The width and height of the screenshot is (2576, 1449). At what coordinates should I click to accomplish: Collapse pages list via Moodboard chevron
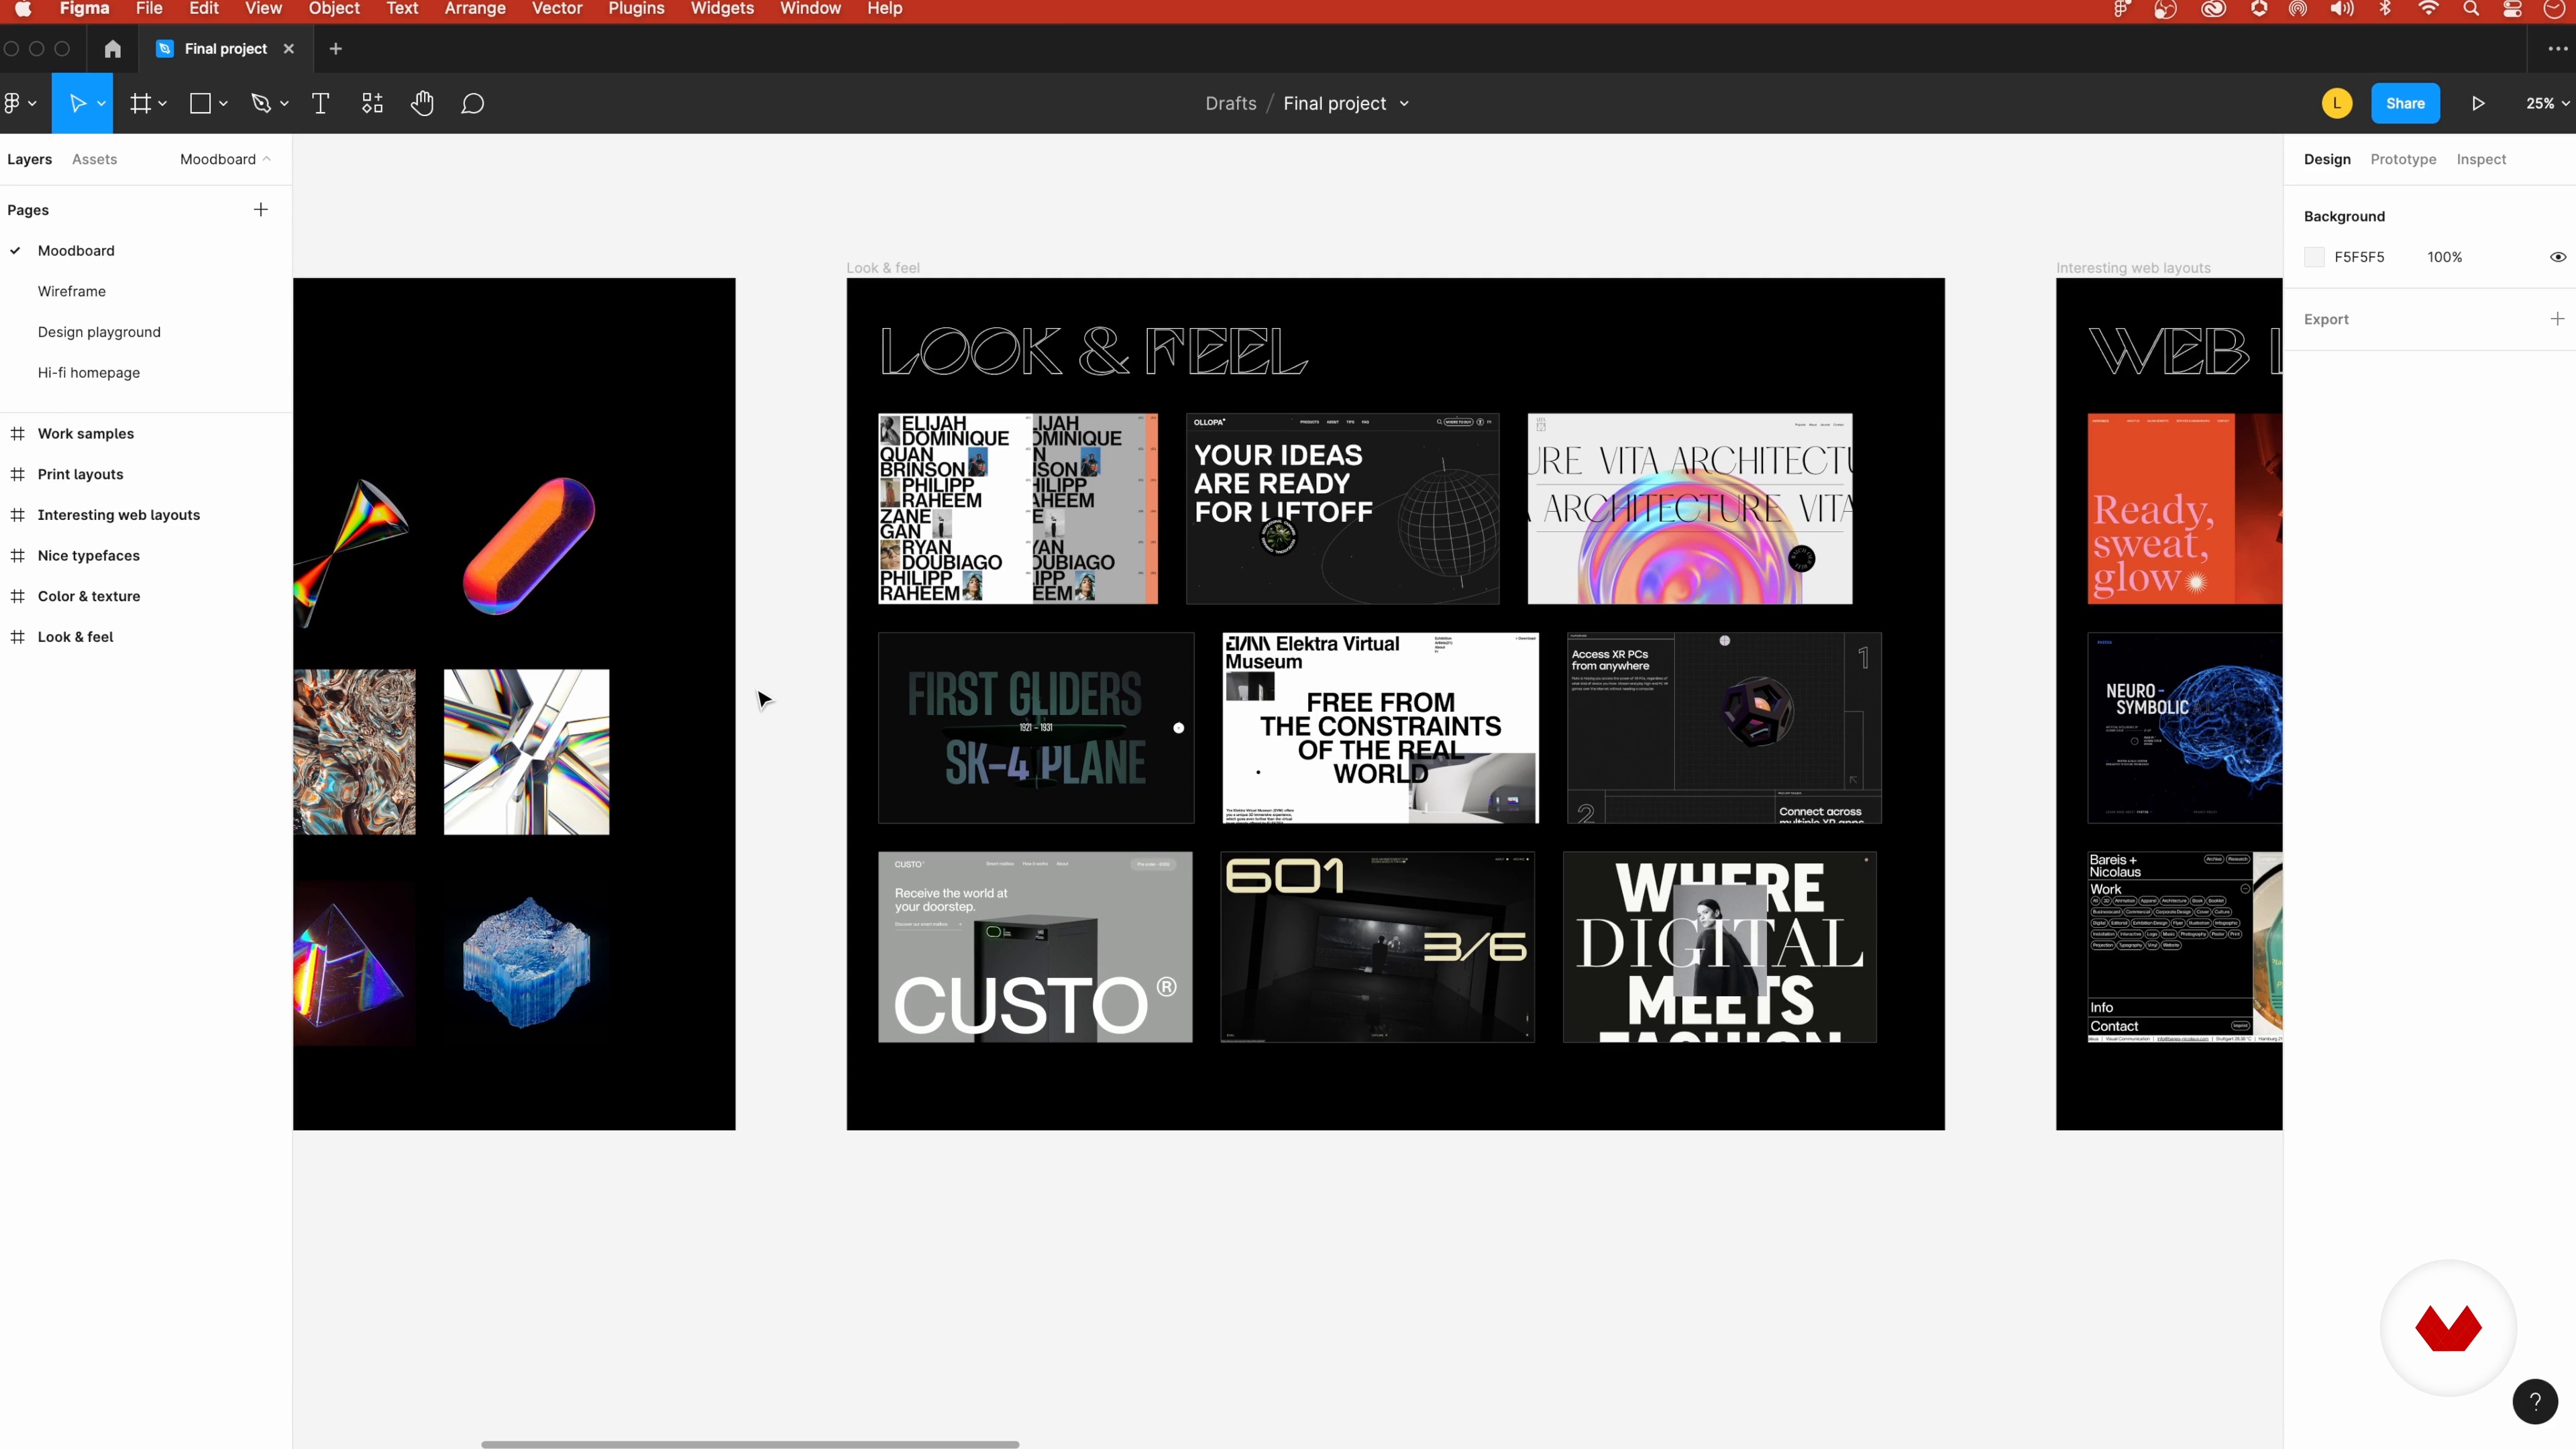[267, 159]
